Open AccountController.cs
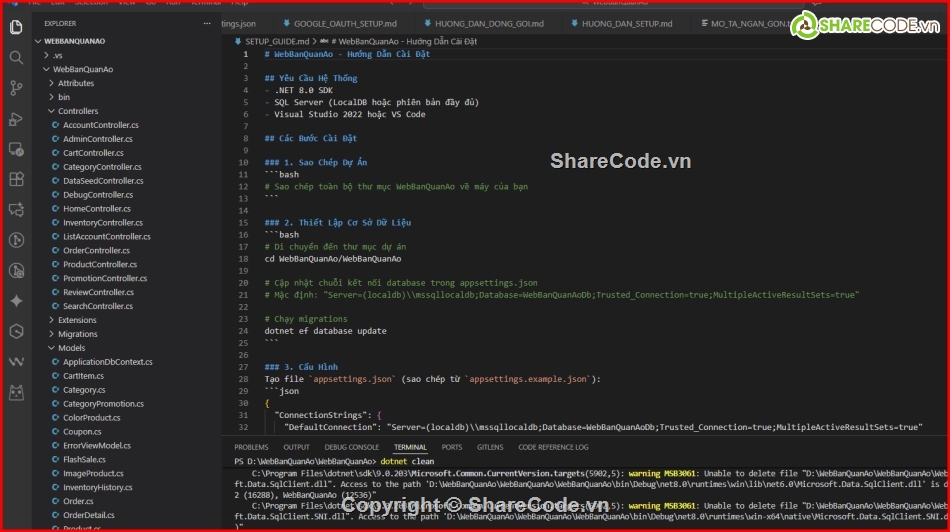This screenshot has width=950, height=532. click(101, 125)
